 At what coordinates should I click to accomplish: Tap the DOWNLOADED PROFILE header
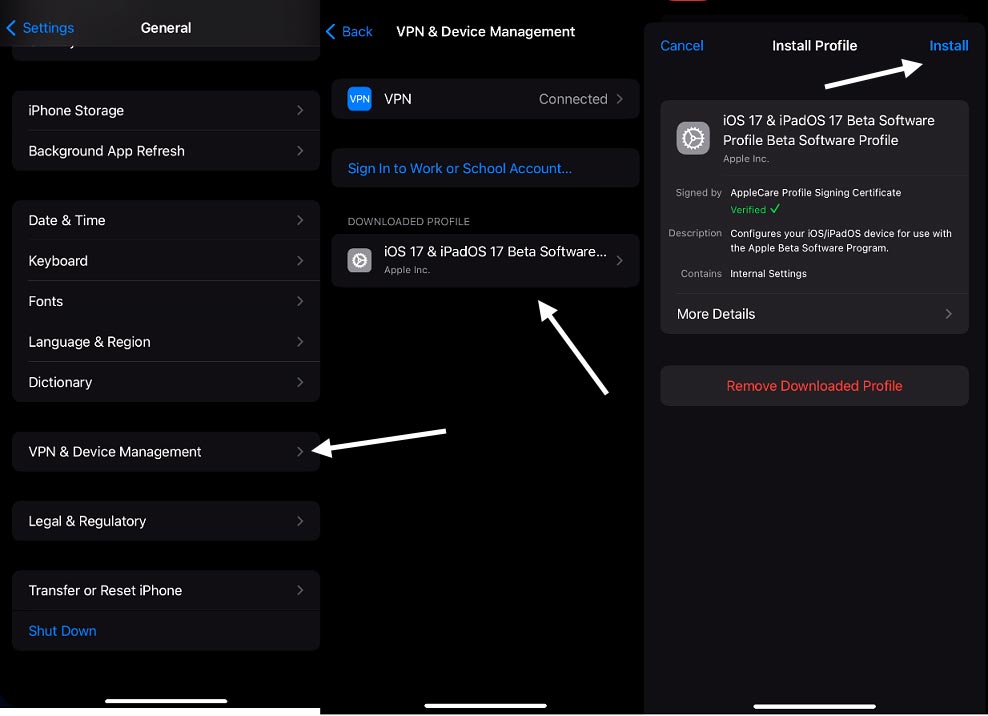pyautogui.click(x=408, y=221)
